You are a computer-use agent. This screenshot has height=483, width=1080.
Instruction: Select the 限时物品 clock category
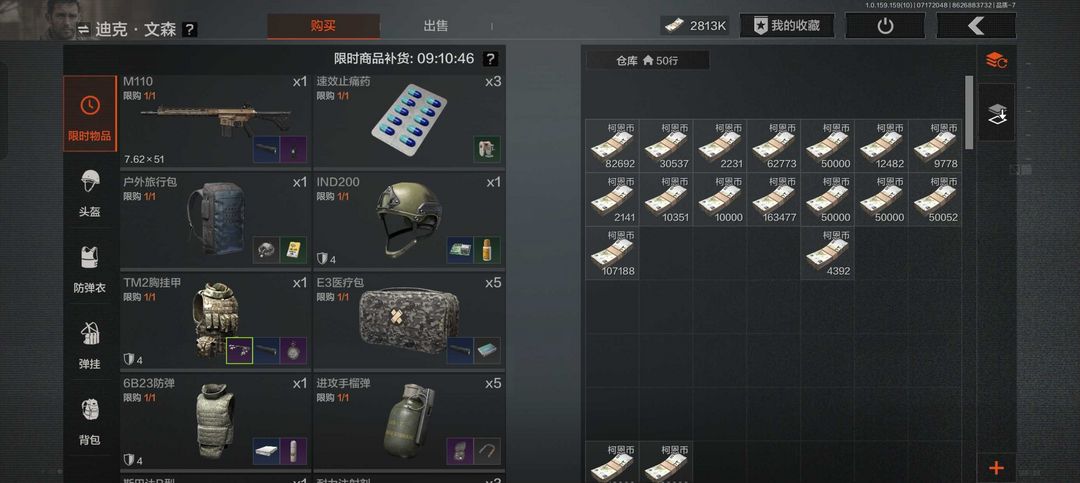[90, 114]
